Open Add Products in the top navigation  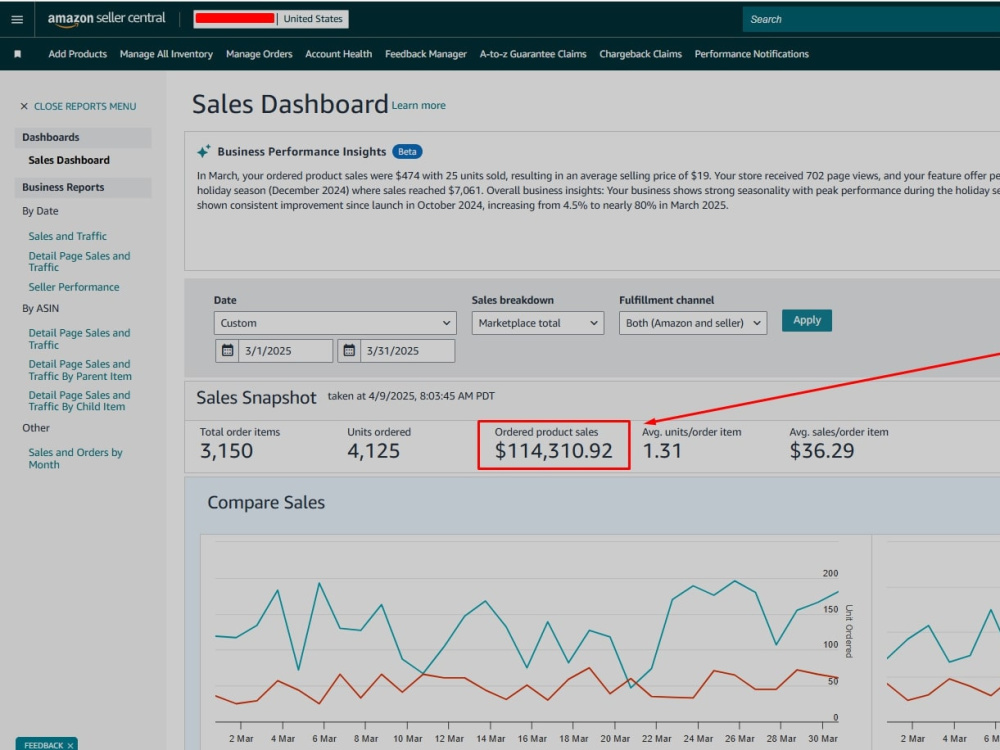(77, 54)
